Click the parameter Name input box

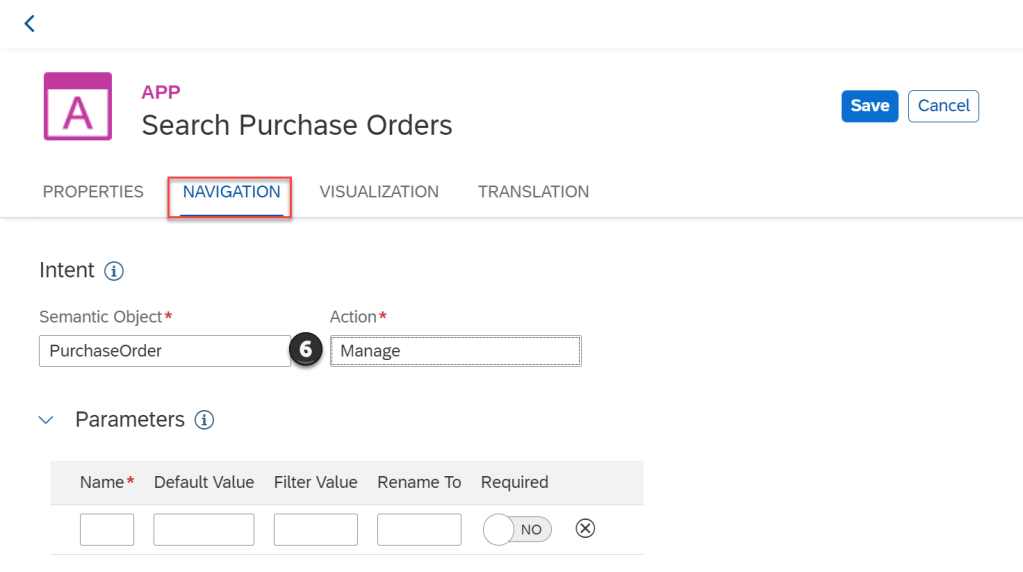(x=107, y=529)
